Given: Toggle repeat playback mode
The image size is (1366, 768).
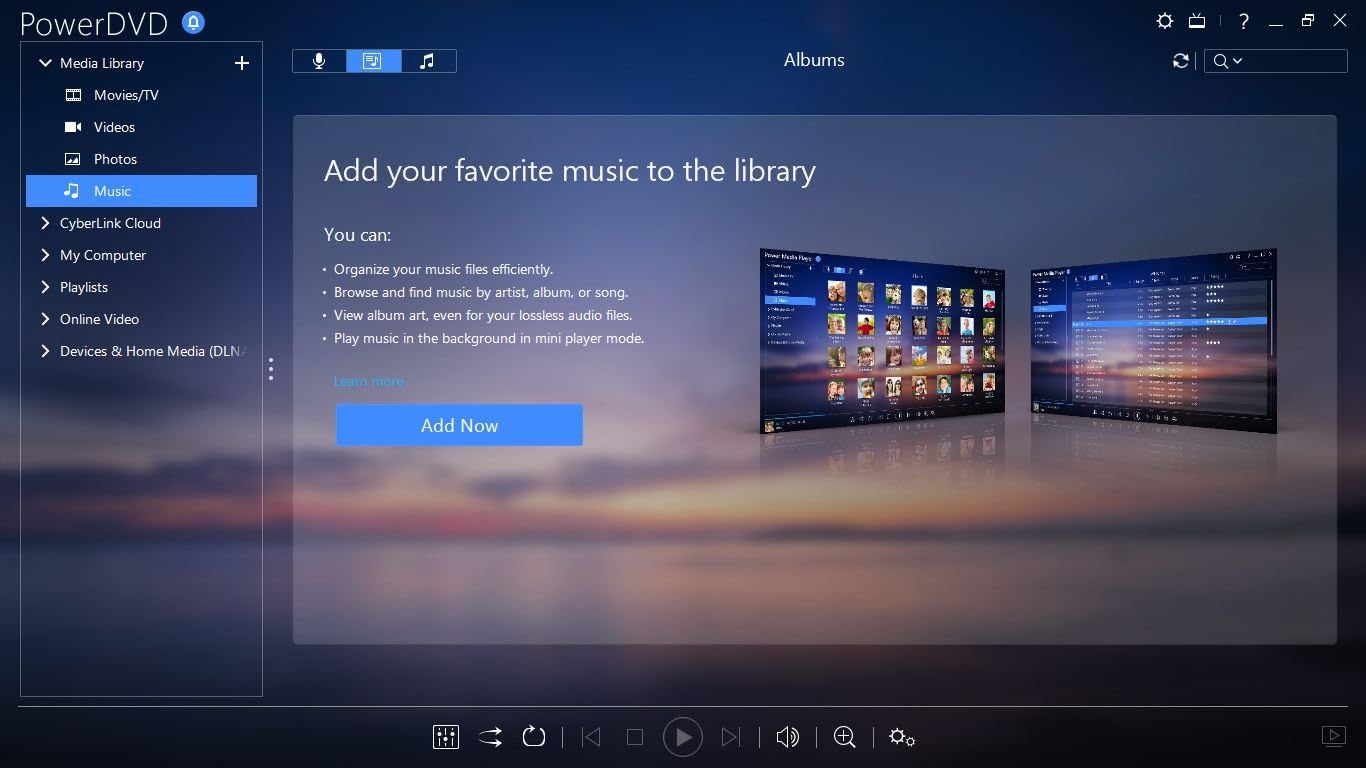Looking at the screenshot, I should 534,737.
